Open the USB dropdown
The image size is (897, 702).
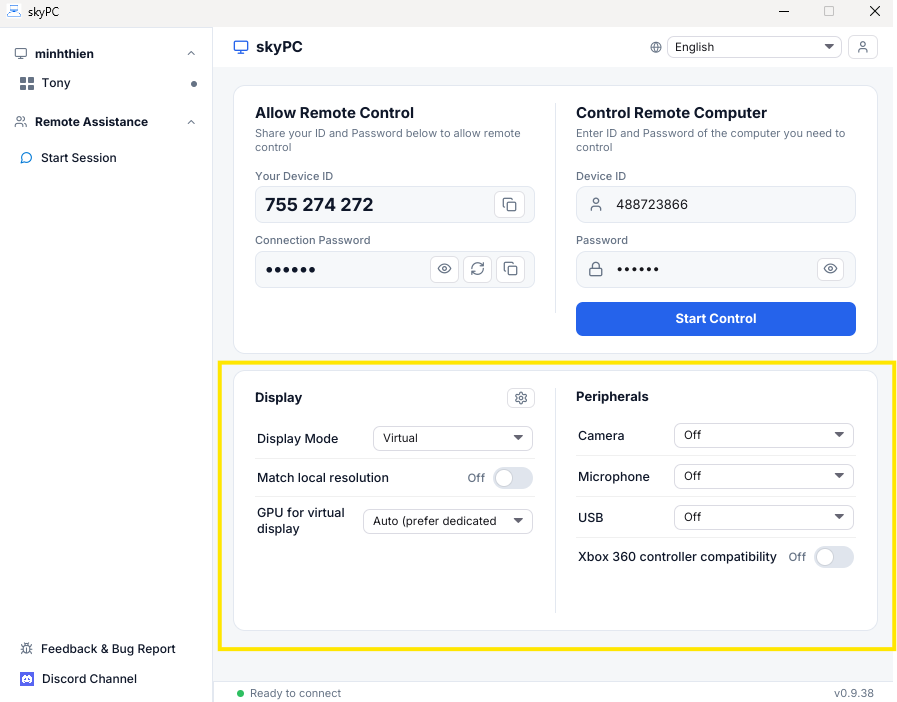[x=764, y=517]
